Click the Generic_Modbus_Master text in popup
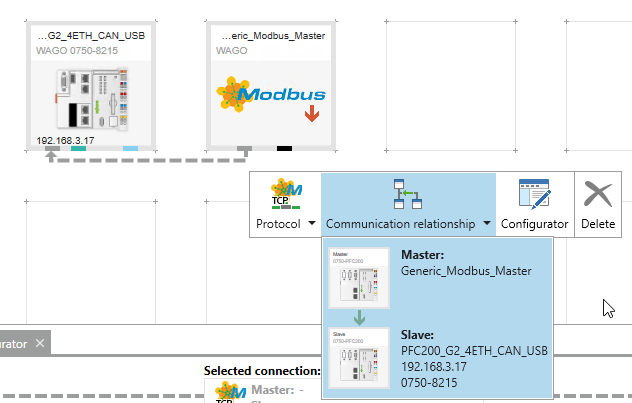Screen dimensions: 632x403 tap(466, 271)
